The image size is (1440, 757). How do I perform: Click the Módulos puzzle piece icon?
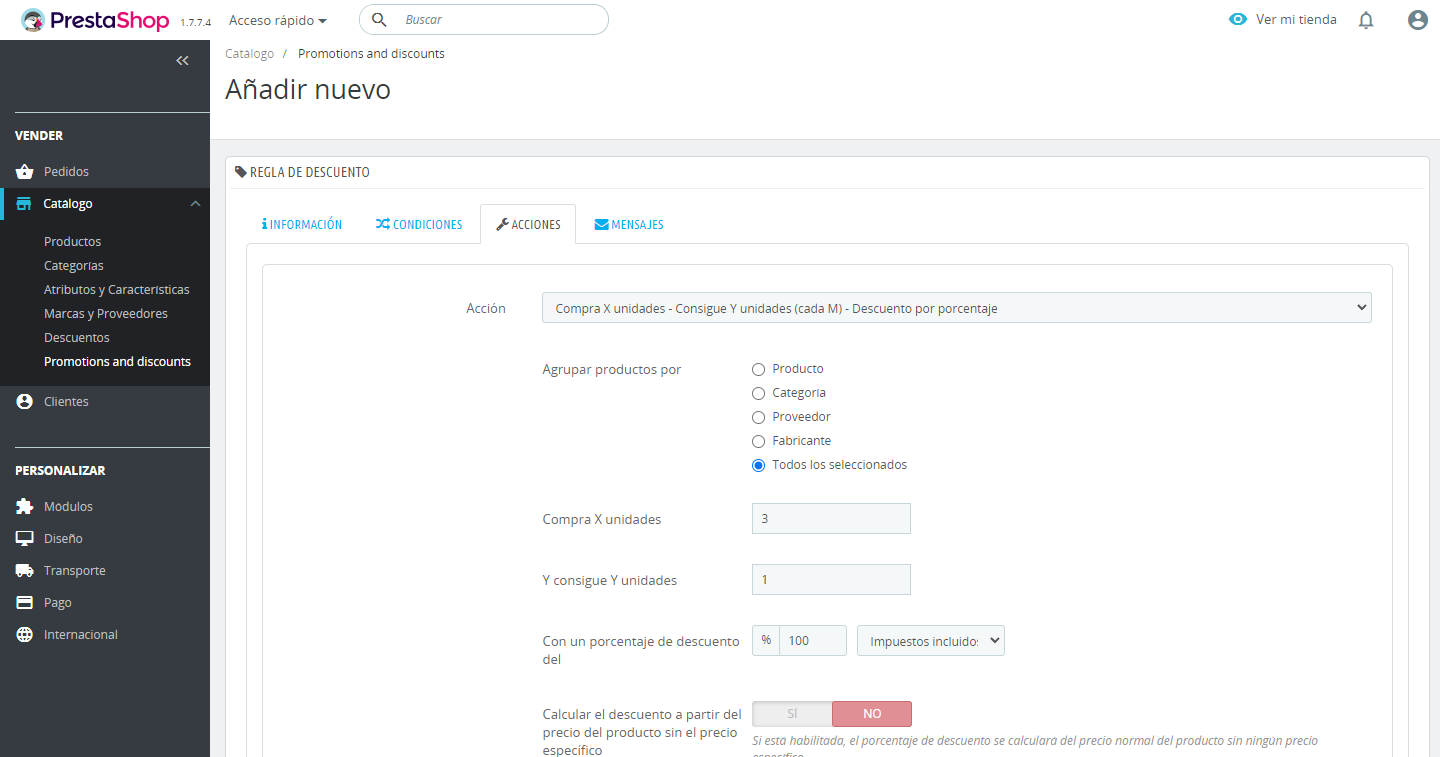25,507
